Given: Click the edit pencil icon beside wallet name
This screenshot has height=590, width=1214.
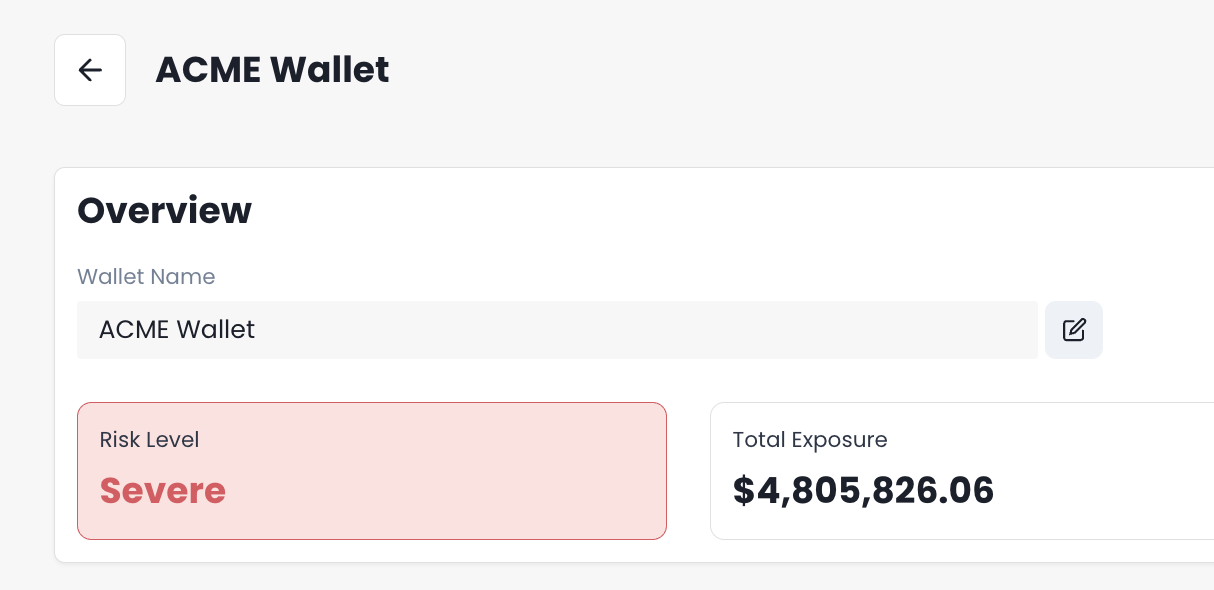Looking at the screenshot, I should (1074, 330).
